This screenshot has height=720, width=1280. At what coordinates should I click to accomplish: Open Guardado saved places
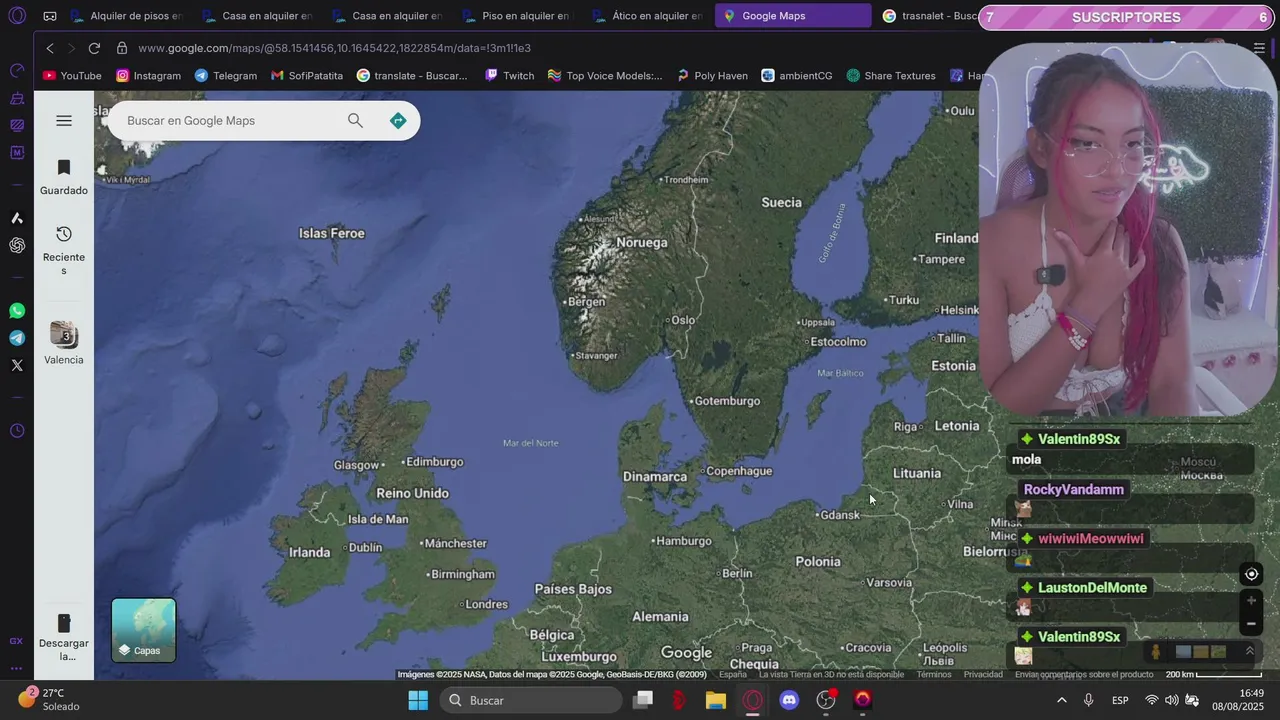(x=64, y=177)
